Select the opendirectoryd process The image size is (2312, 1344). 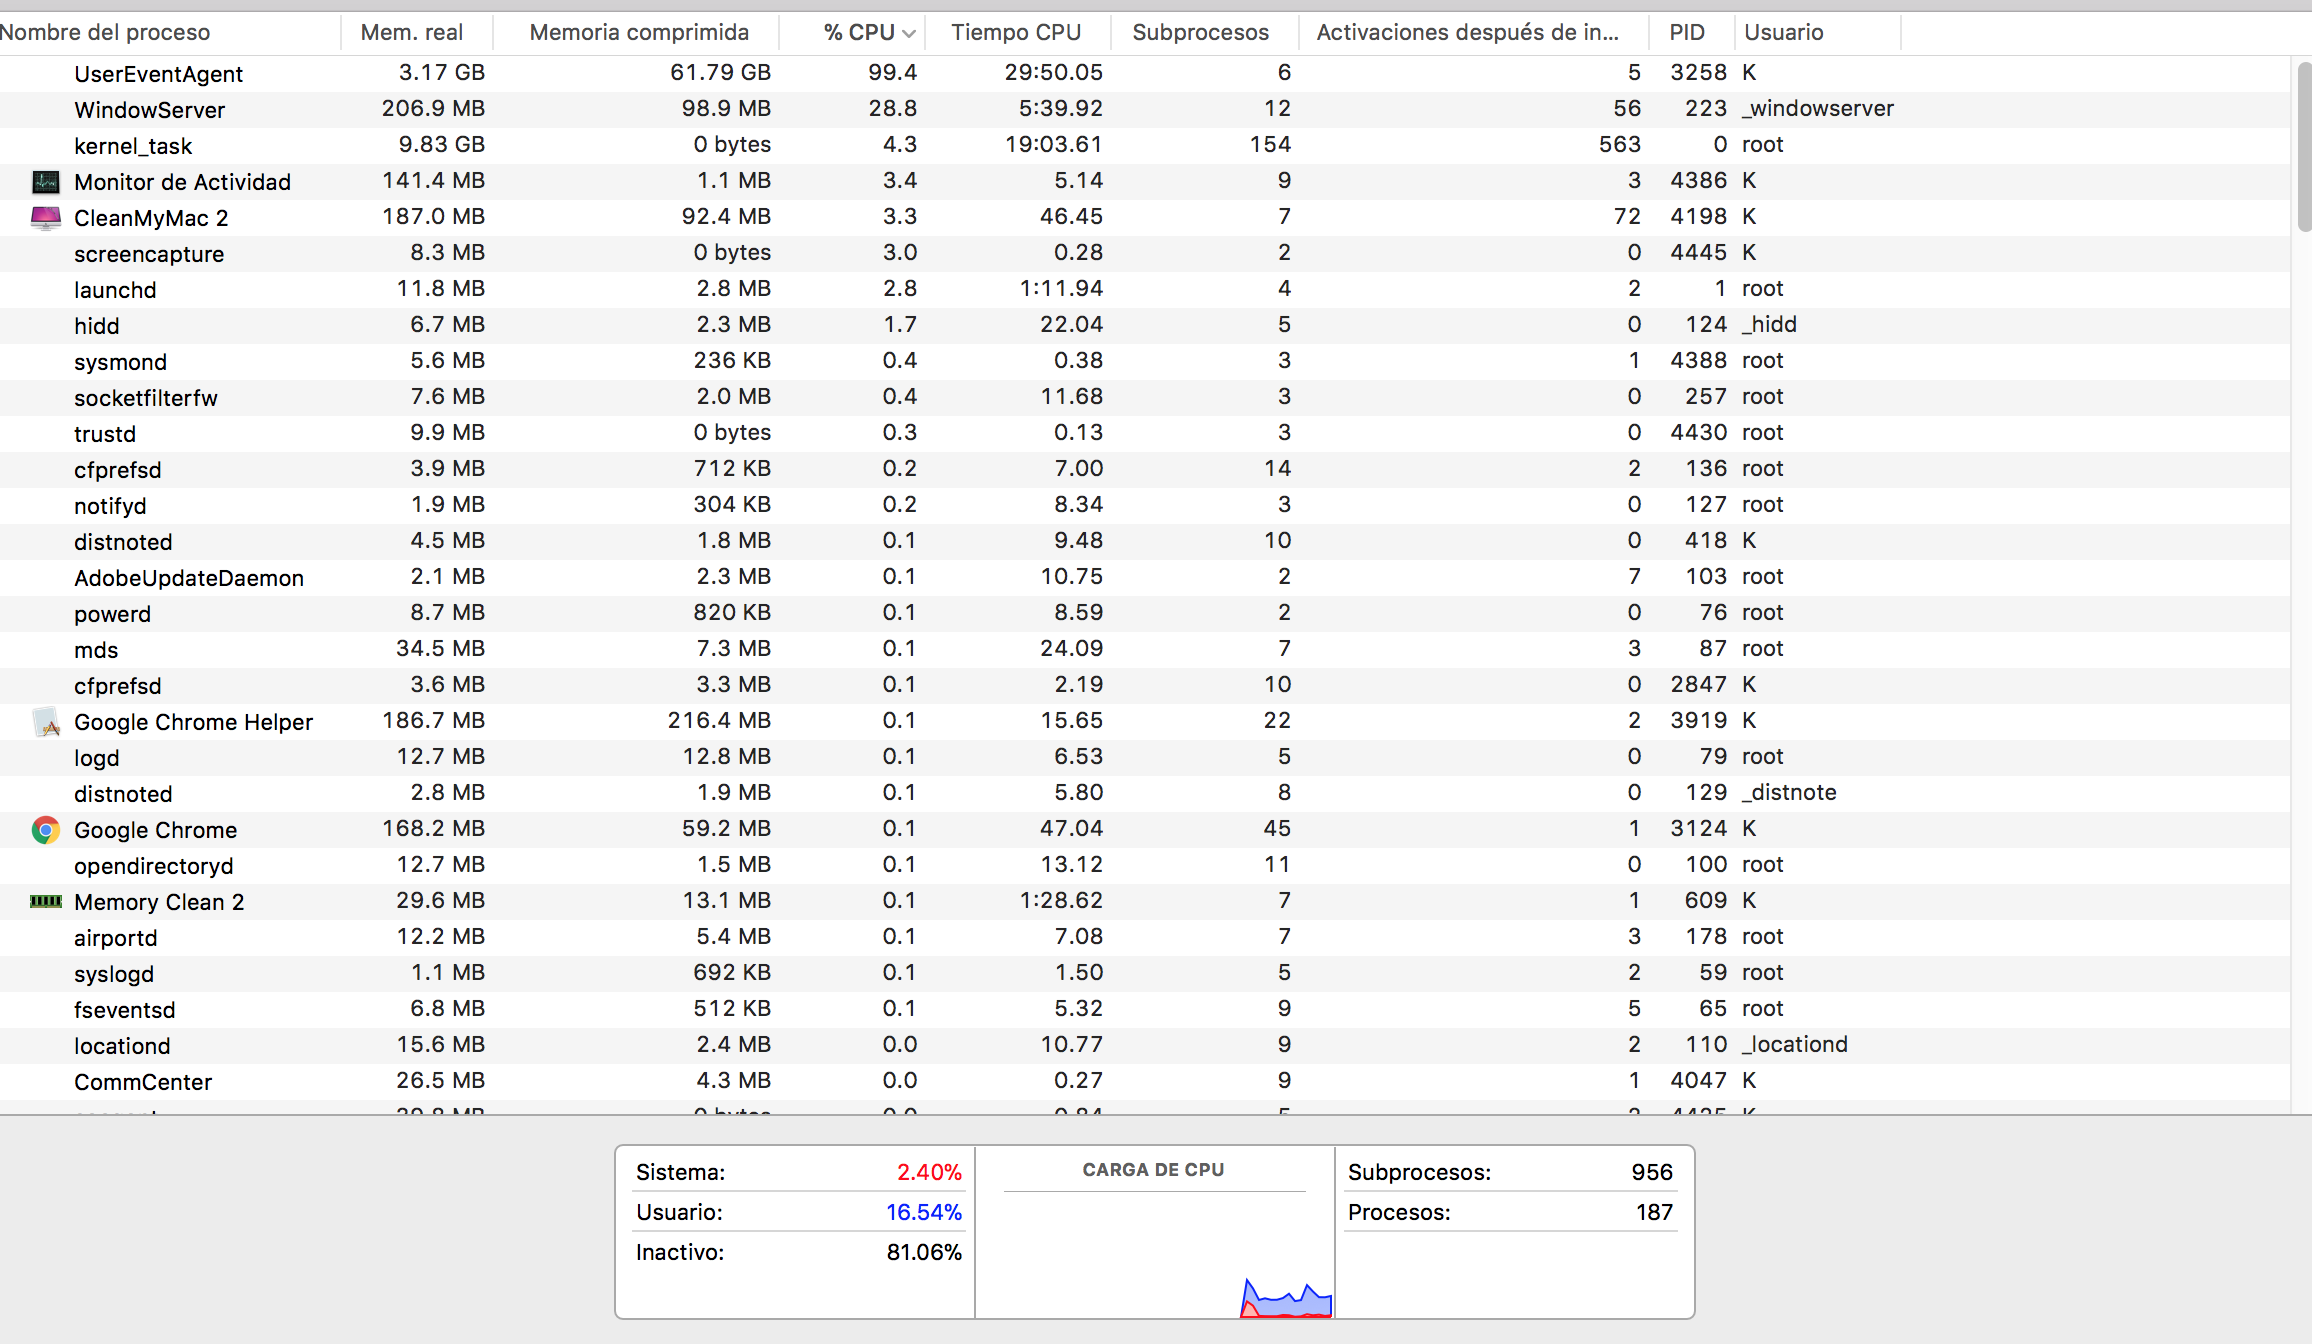pyautogui.click(x=1145, y=865)
